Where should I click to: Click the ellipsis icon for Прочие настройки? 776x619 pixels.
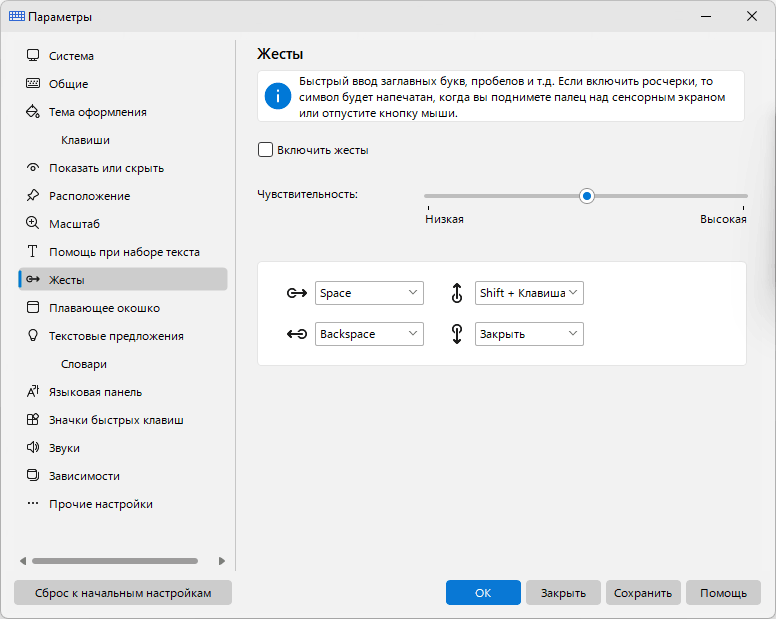[x=33, y=503]
